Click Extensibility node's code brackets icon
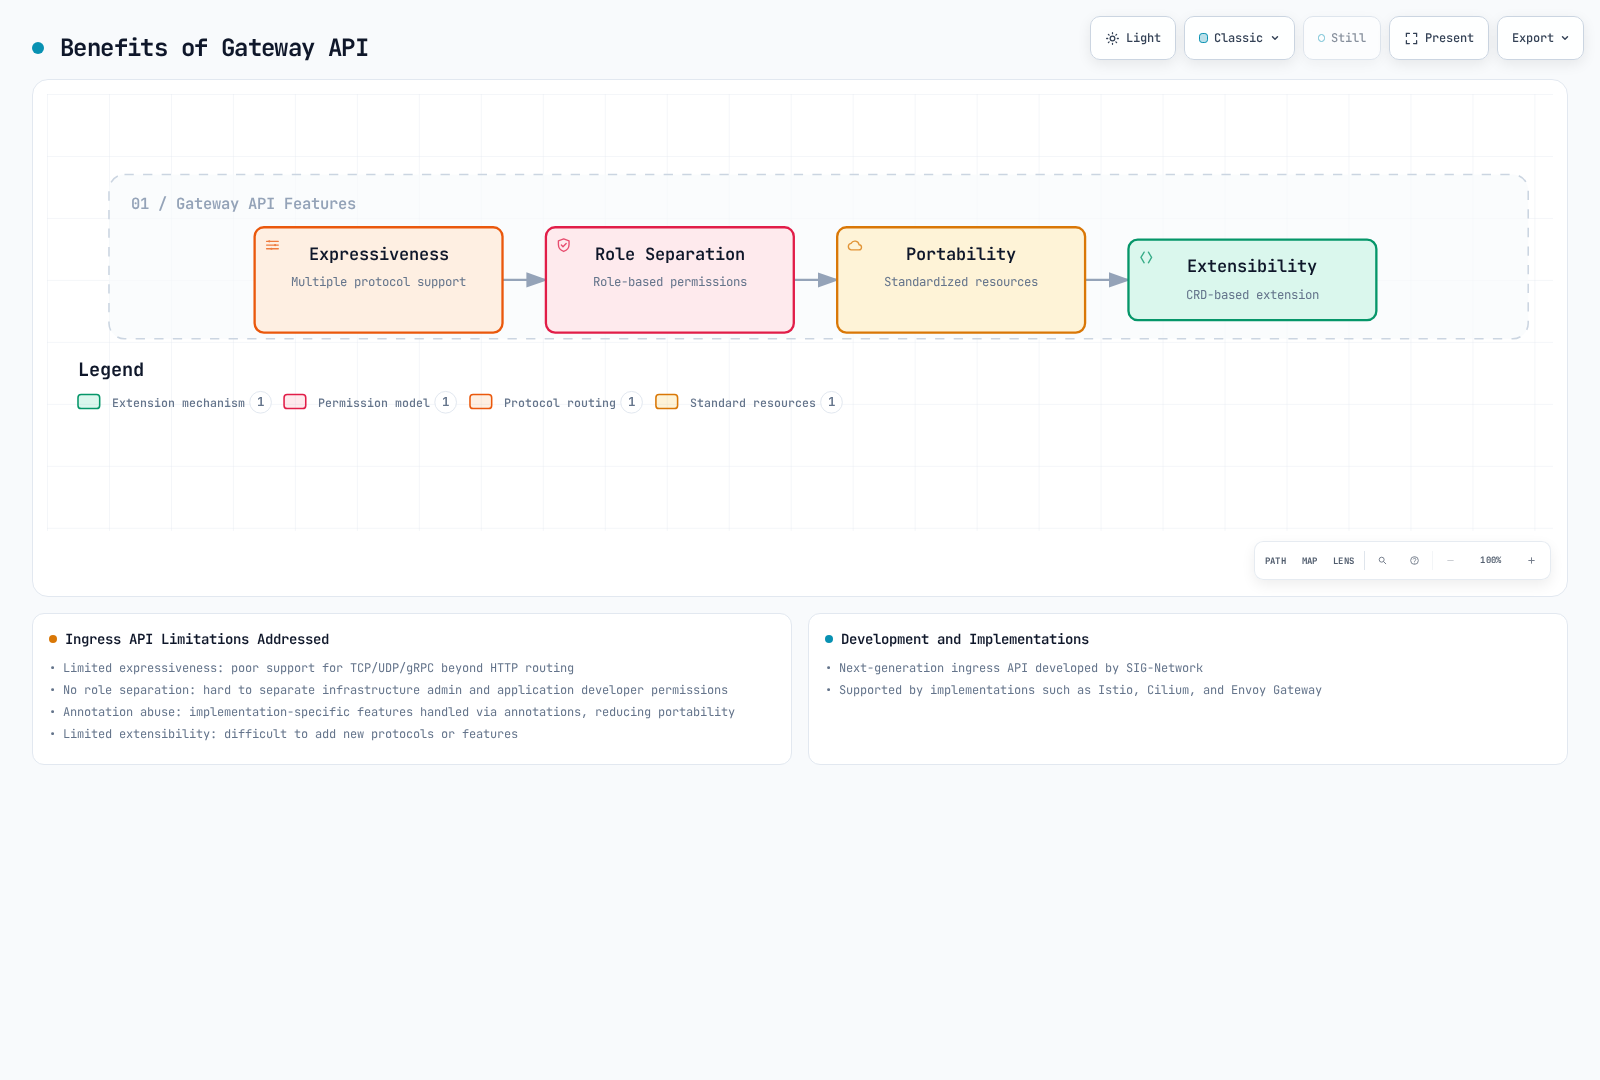Viewport: 1600px width, 1080px height. click(x=1146, y=257)
